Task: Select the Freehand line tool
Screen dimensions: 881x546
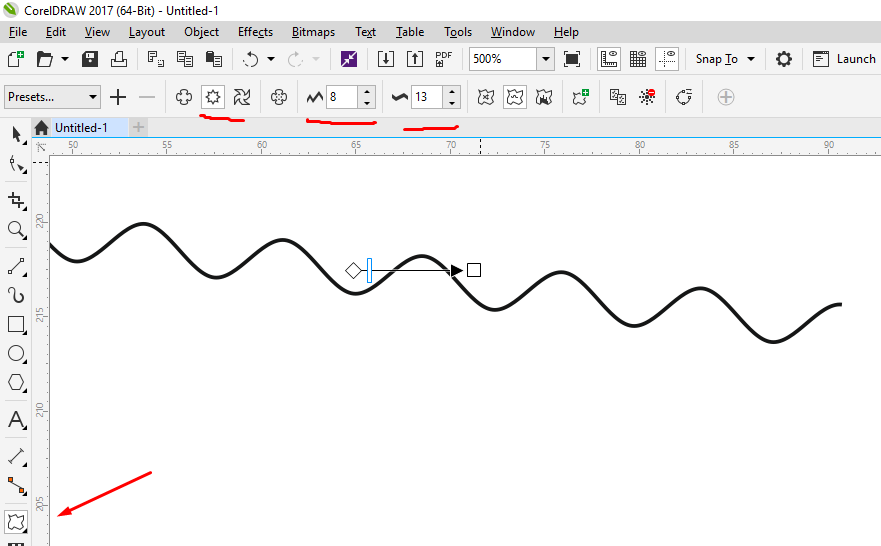Action: click(16, 266)
